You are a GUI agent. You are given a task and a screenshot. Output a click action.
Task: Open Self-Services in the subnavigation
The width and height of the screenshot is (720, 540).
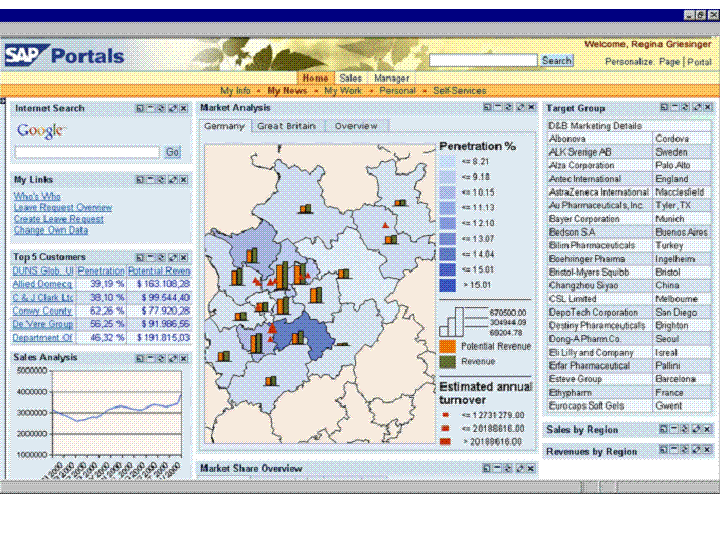point(460,90)
